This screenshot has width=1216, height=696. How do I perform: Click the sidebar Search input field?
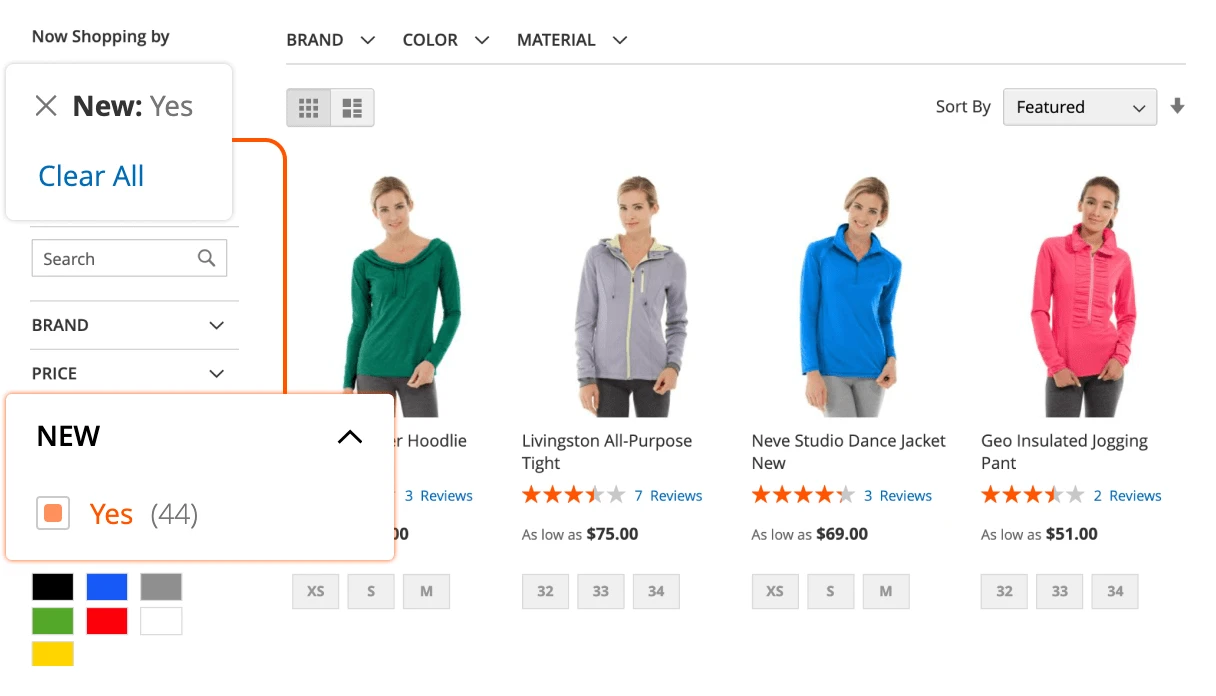tap(110, 258)
